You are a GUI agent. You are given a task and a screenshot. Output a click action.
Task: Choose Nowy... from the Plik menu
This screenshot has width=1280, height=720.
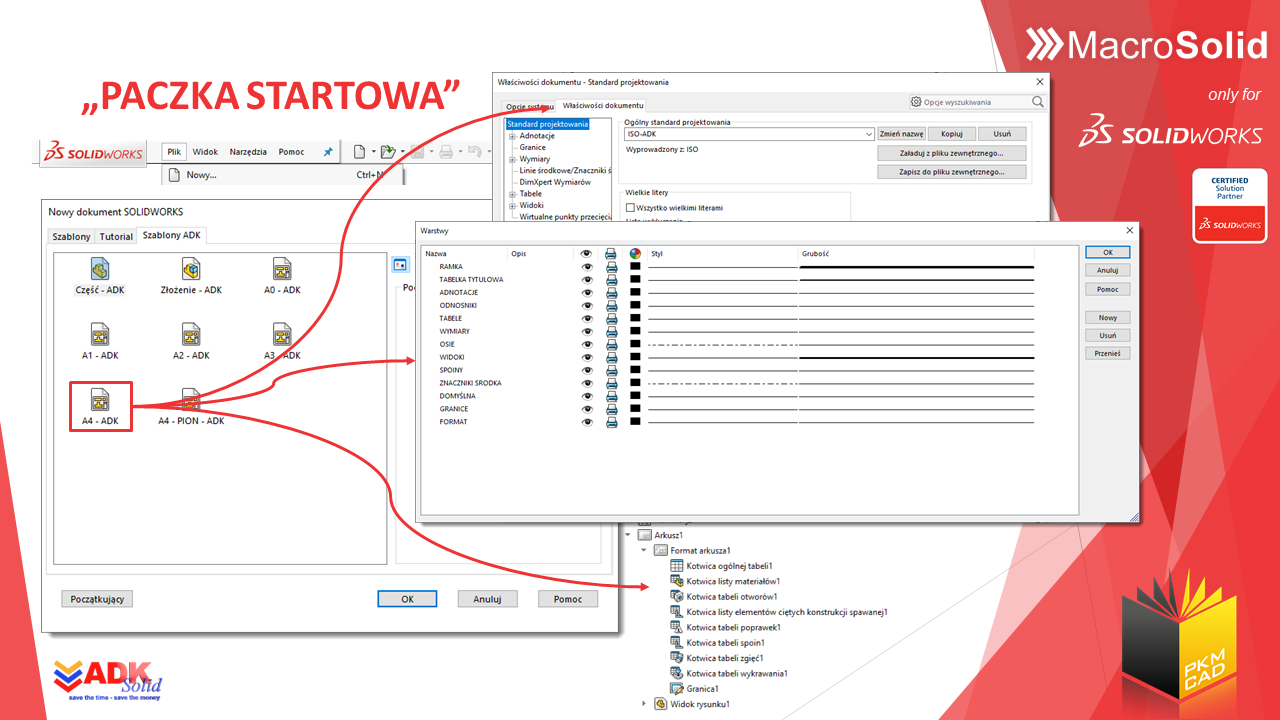click(283, 175)
